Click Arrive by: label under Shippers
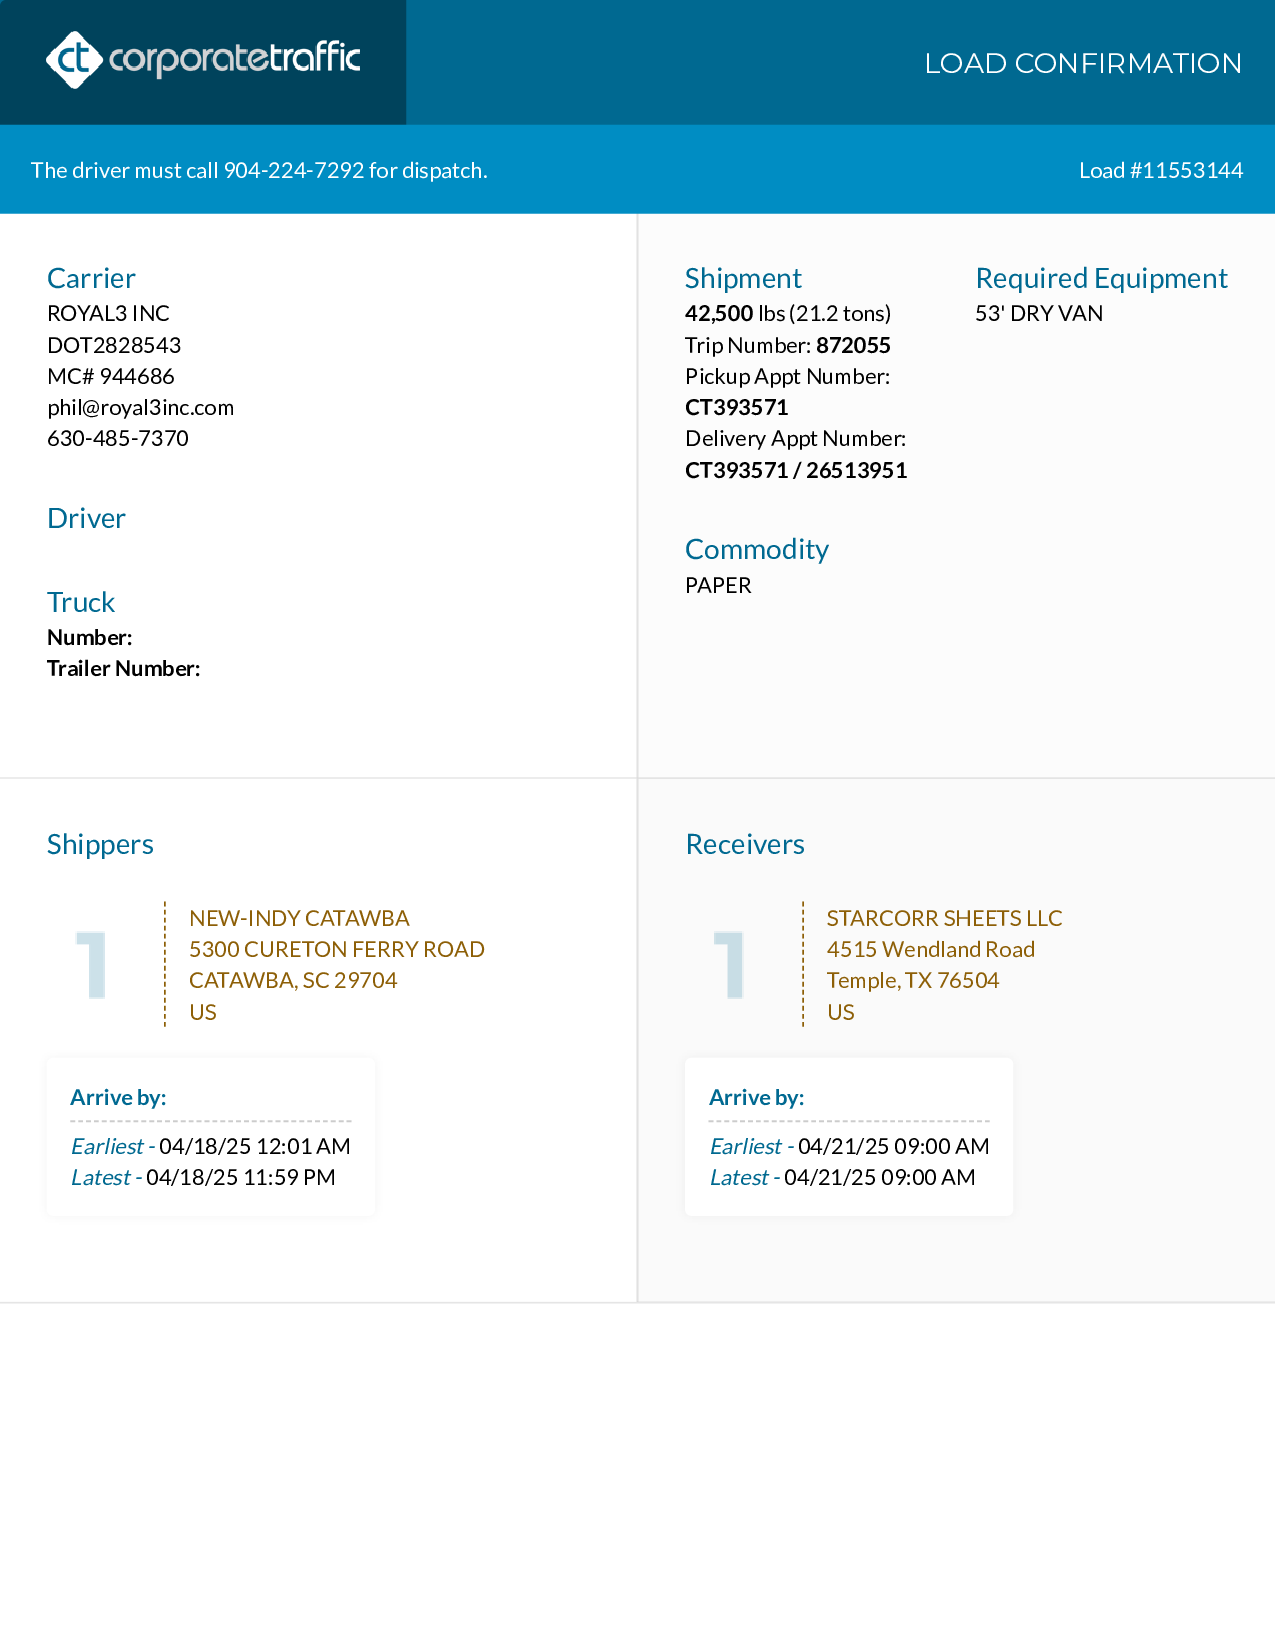The height and width of the screenshot is (1650, 1275). (118, 1097)
